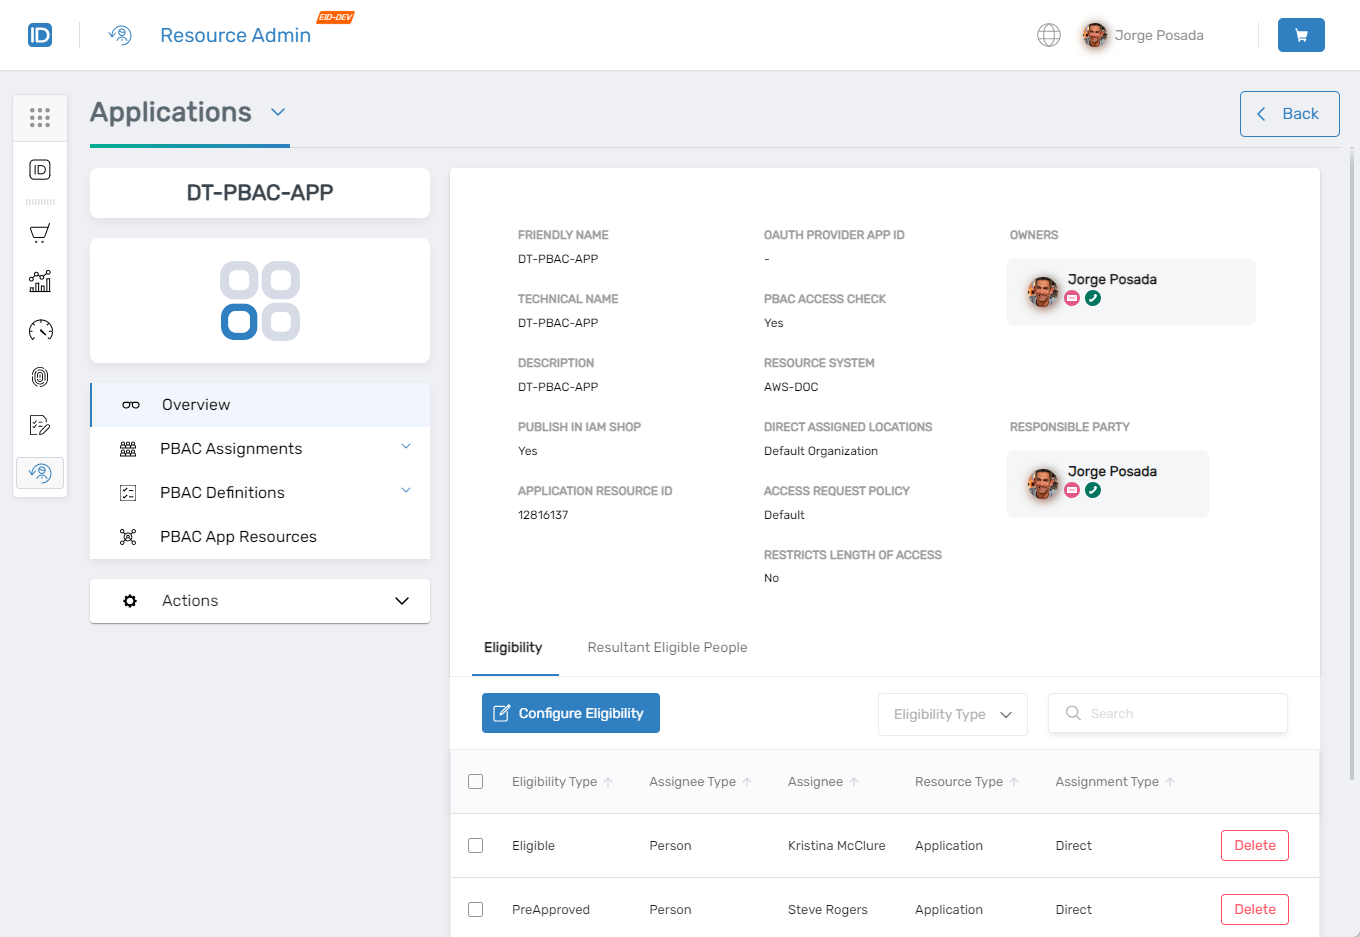Click the ID card icon in the sidebar
1360x937 pixels.
[40, 169]
